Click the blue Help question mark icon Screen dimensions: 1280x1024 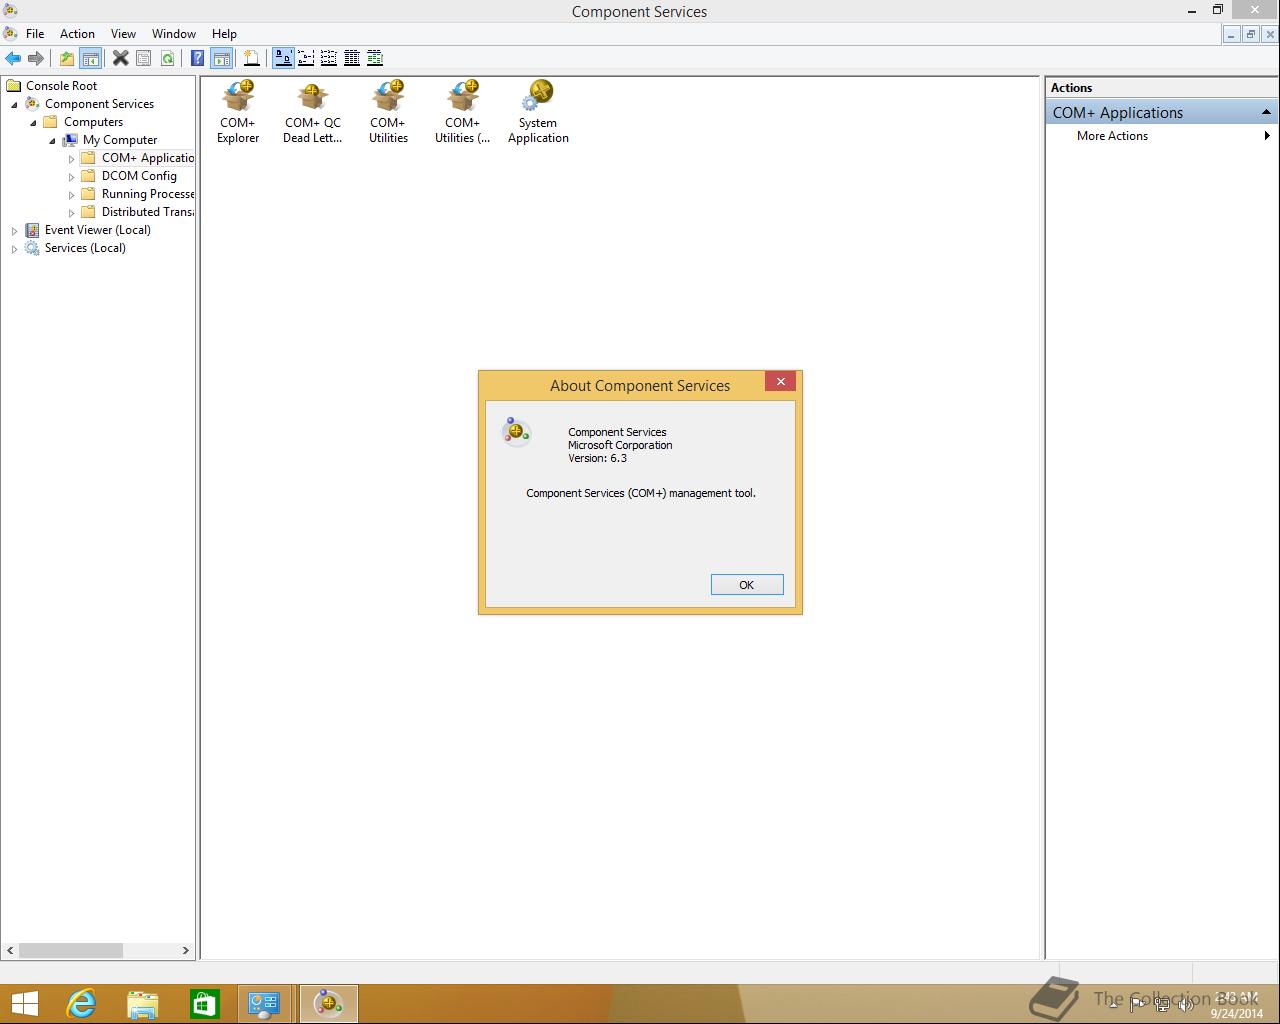click(x=198, y=58)
